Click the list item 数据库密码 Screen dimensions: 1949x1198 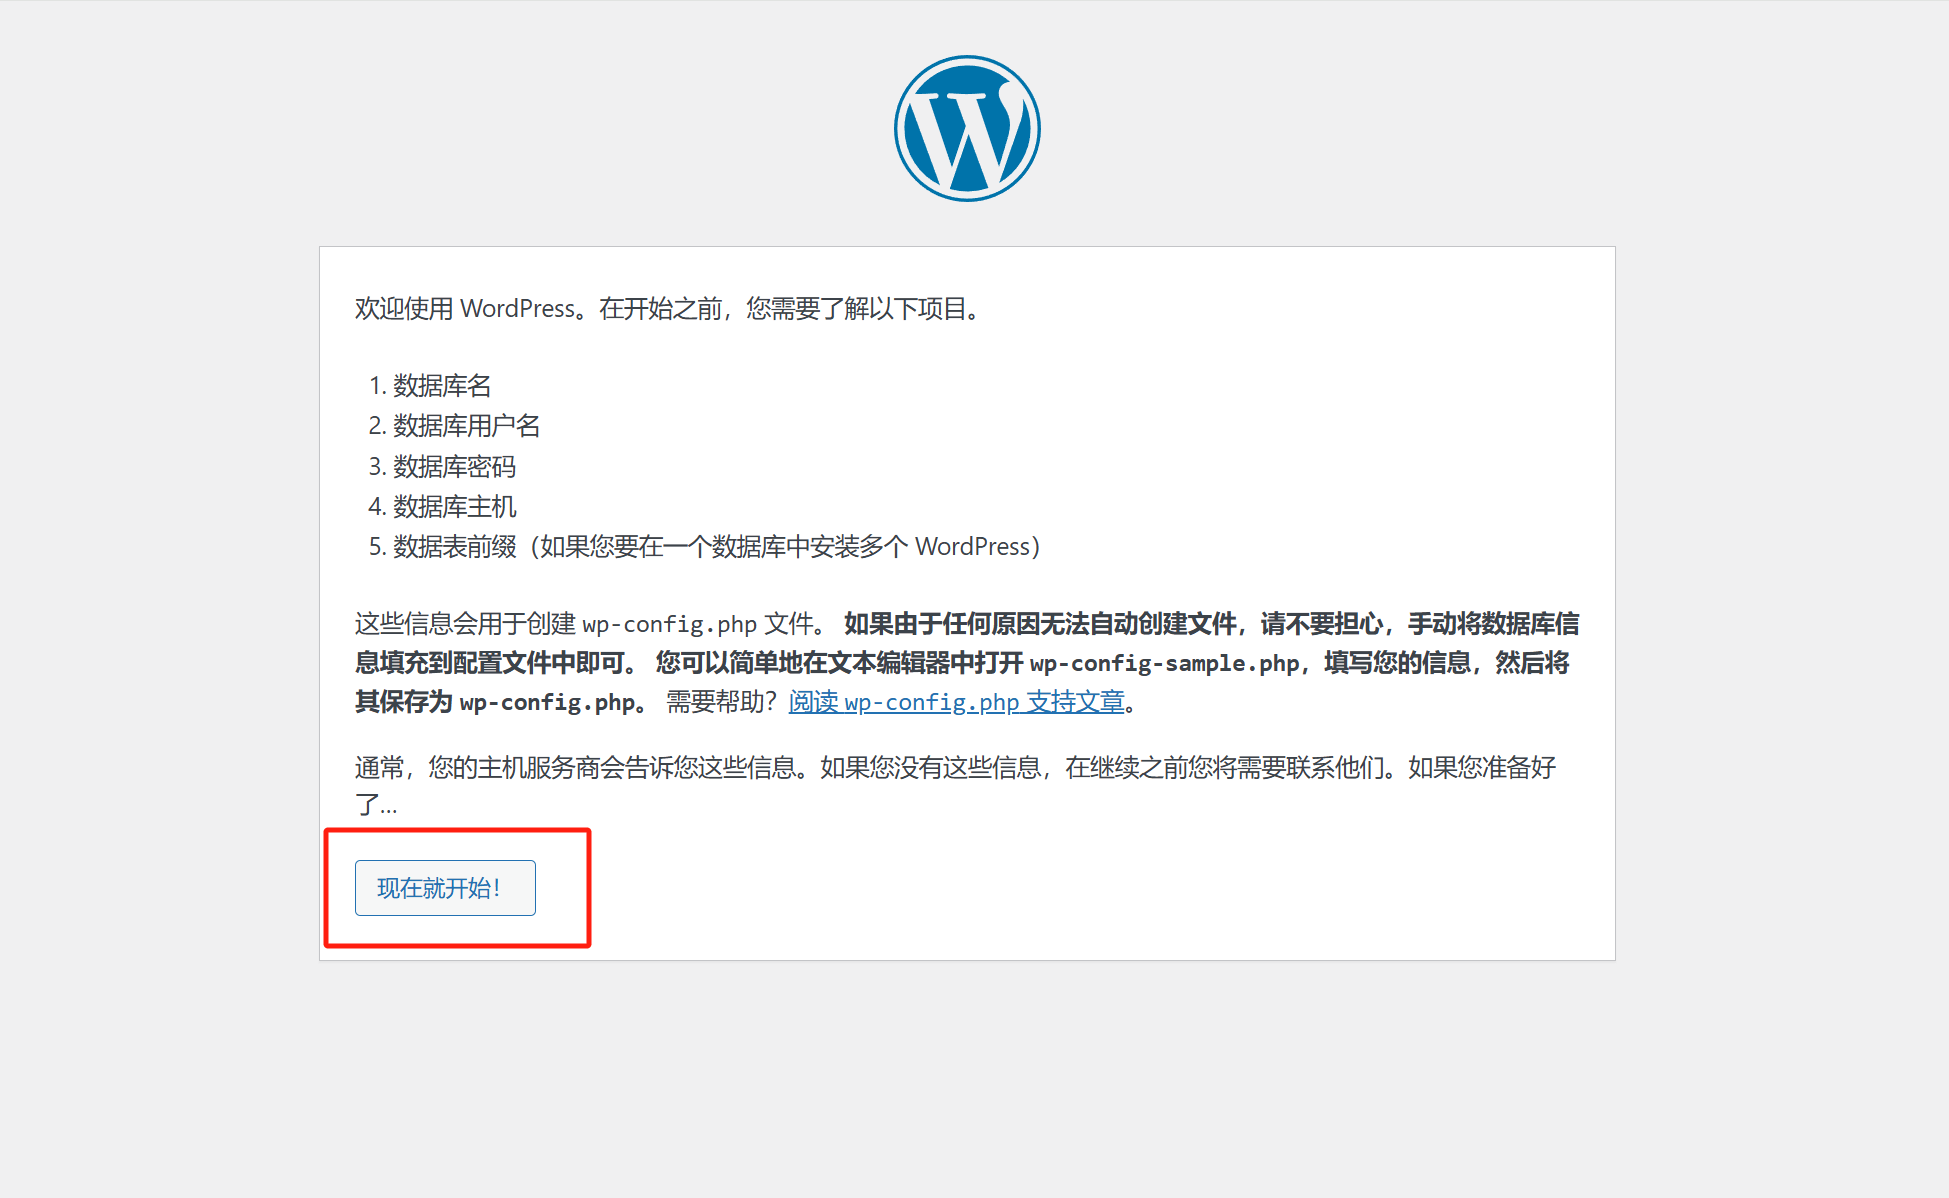pos(454,467)
